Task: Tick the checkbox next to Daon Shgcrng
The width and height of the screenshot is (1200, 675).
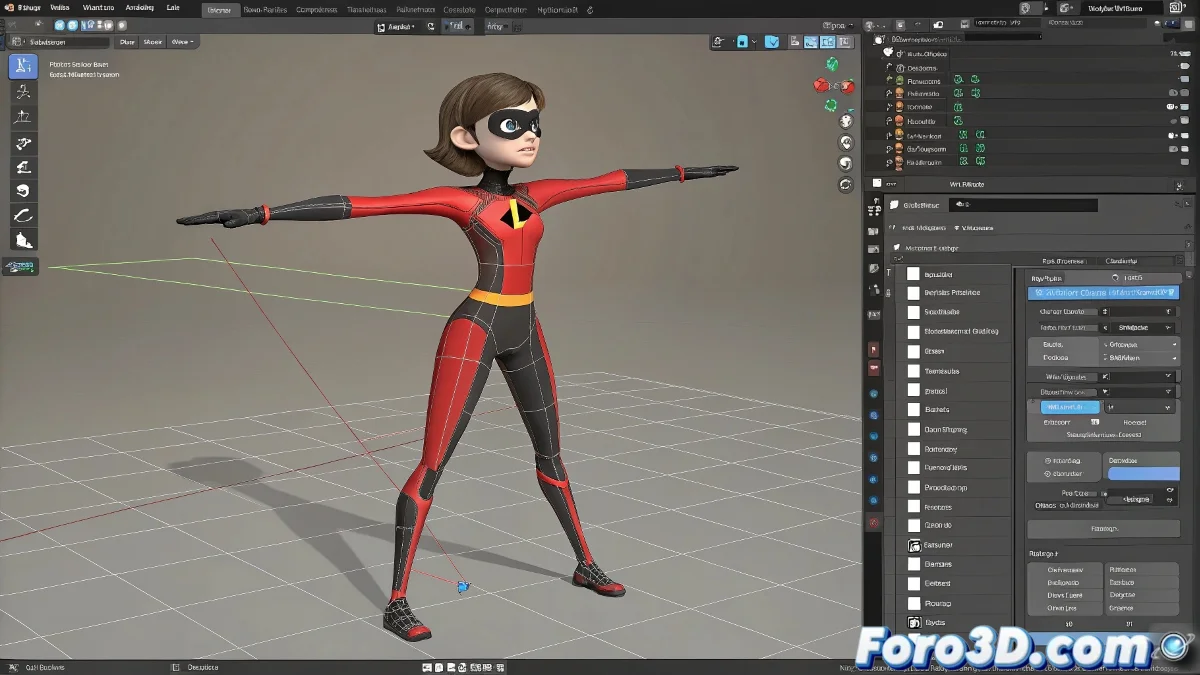Action: point(913,429)
